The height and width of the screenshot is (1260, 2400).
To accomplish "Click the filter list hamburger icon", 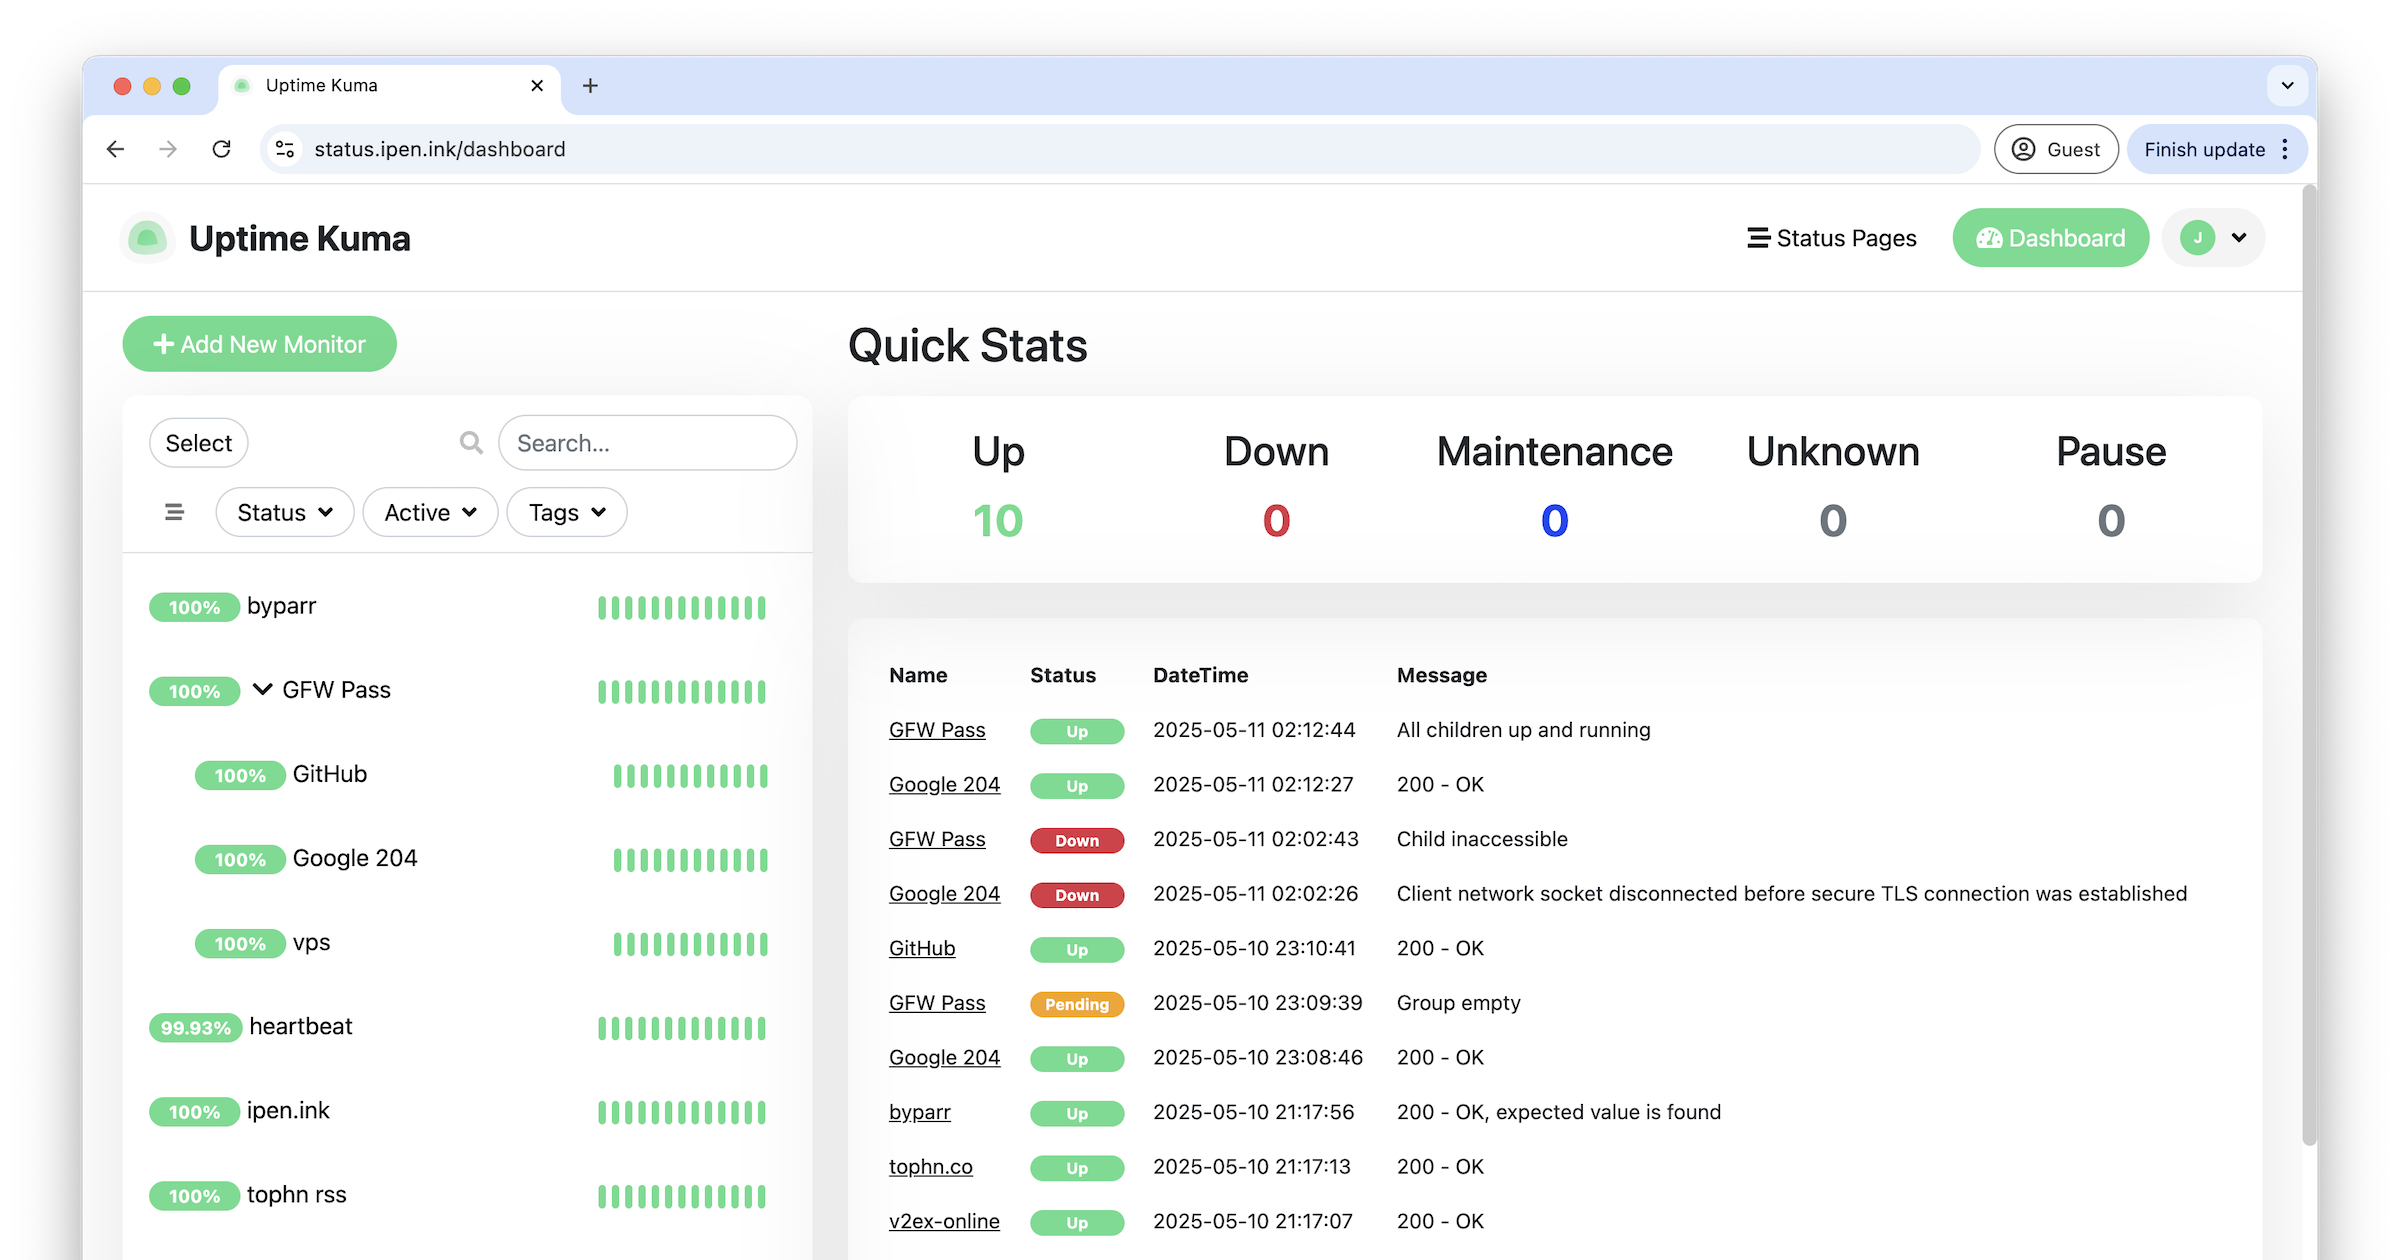I will click(x=174, y=513).
